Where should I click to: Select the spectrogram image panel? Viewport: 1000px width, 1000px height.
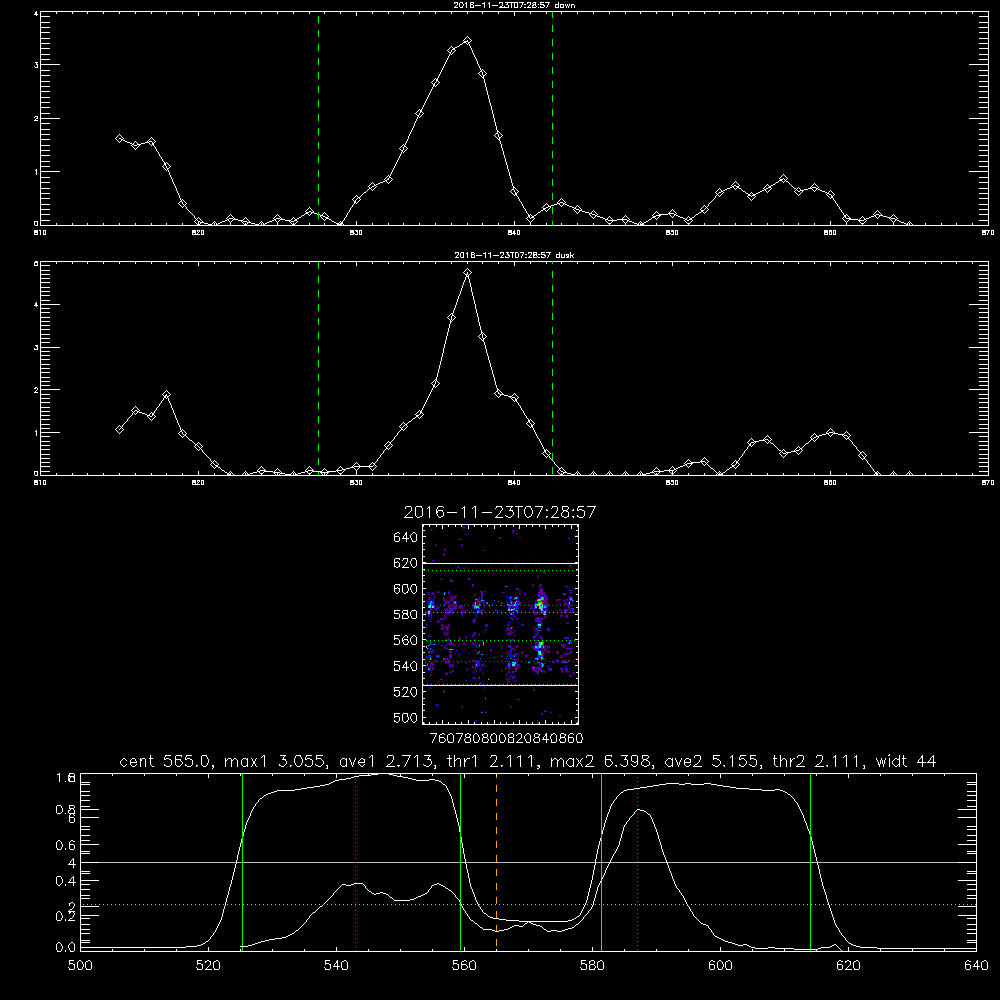pyautogui.click(x=501, y=624)
